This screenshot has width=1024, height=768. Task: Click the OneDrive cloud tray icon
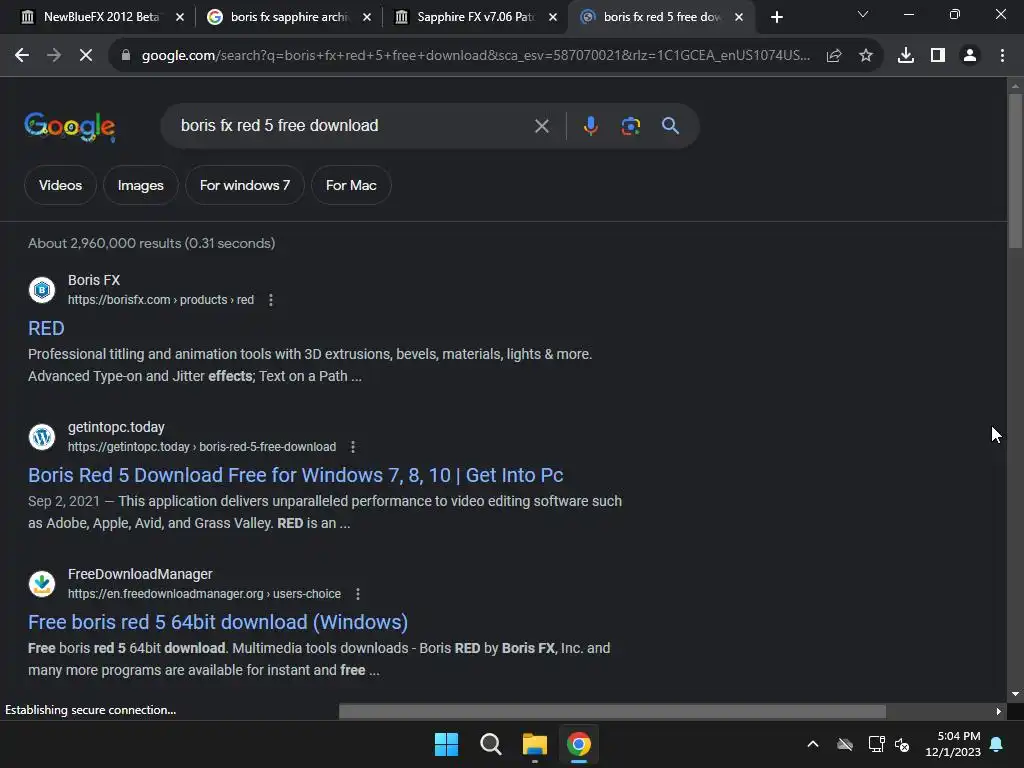coord(845,744)
